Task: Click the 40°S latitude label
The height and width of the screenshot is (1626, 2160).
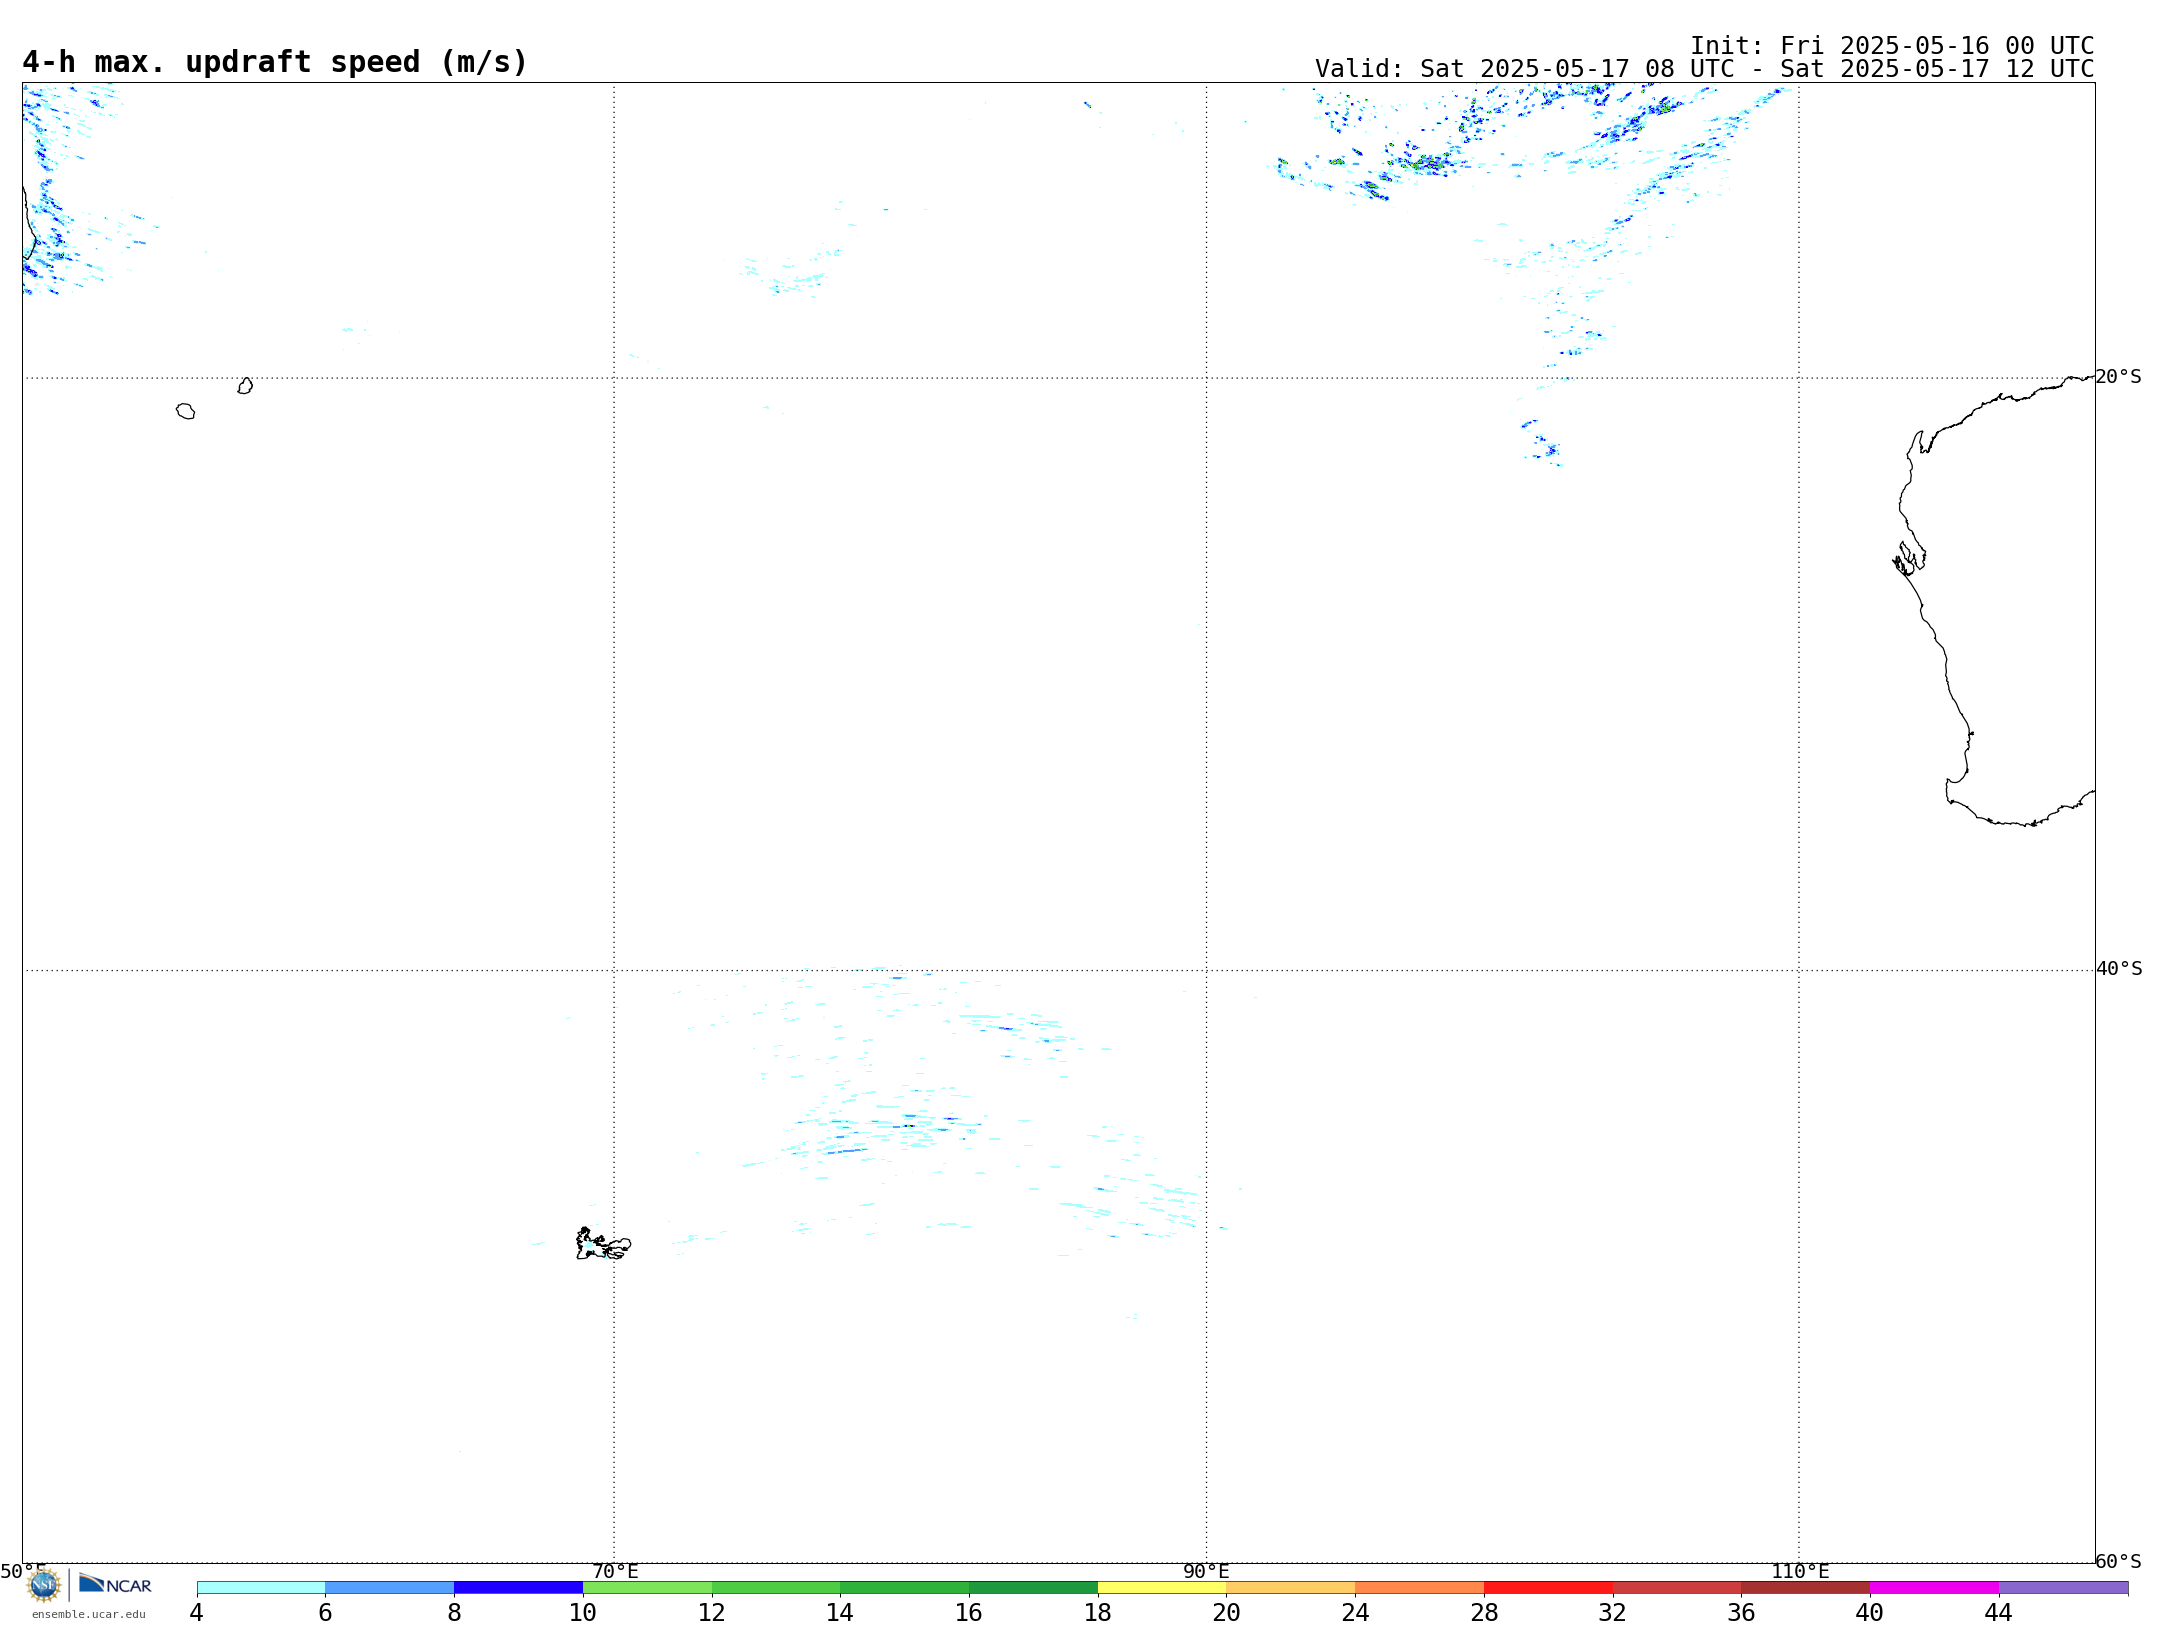Action: coord(2119,969)
